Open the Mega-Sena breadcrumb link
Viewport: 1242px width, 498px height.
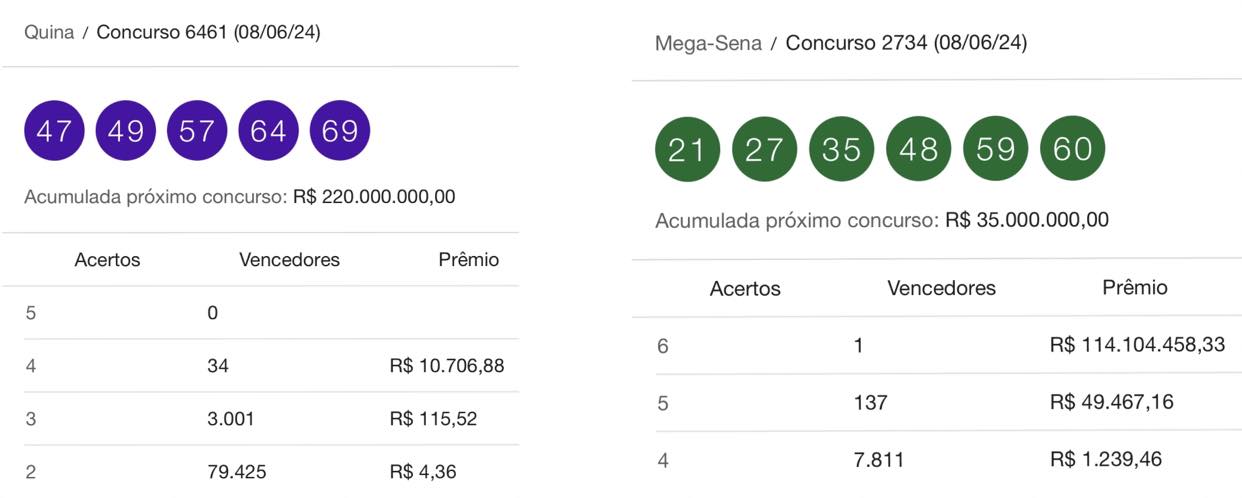point(708,43)
